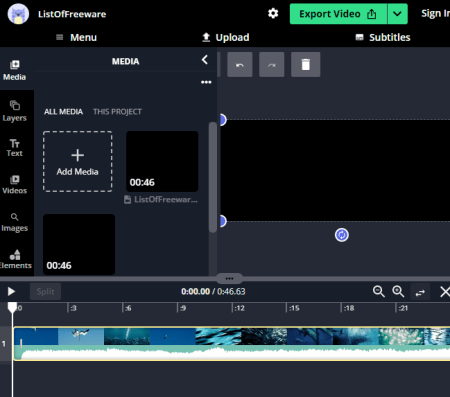Click the settings gear icon
The height and width of the screenshot is (397, 450).
coord(273,14)
